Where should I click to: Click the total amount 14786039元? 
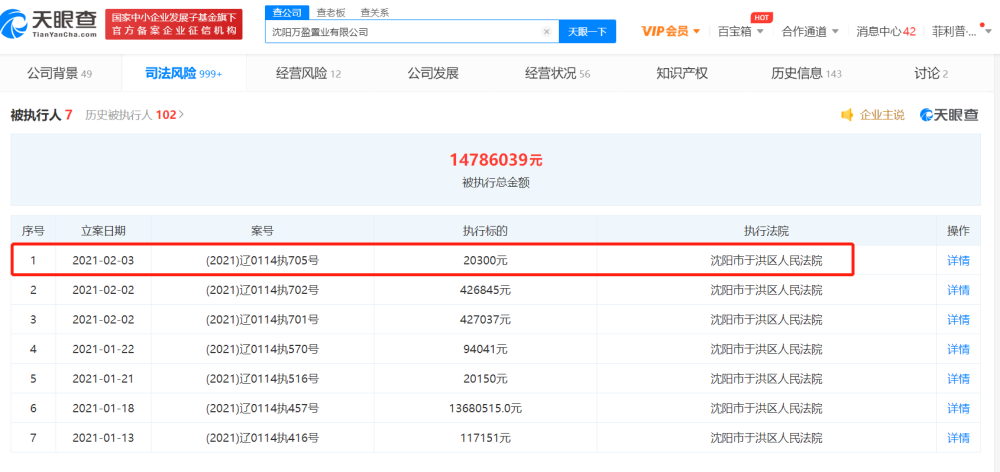[496, 160]
